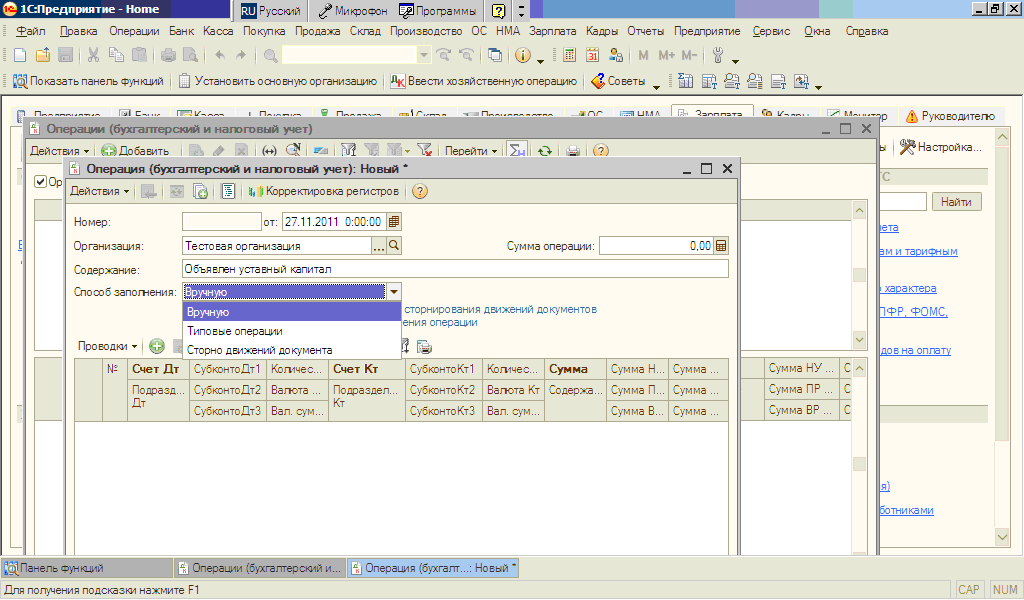Click the Сумма операции input field
Screen dimensions: 1024x600
[x=656, y=246]
